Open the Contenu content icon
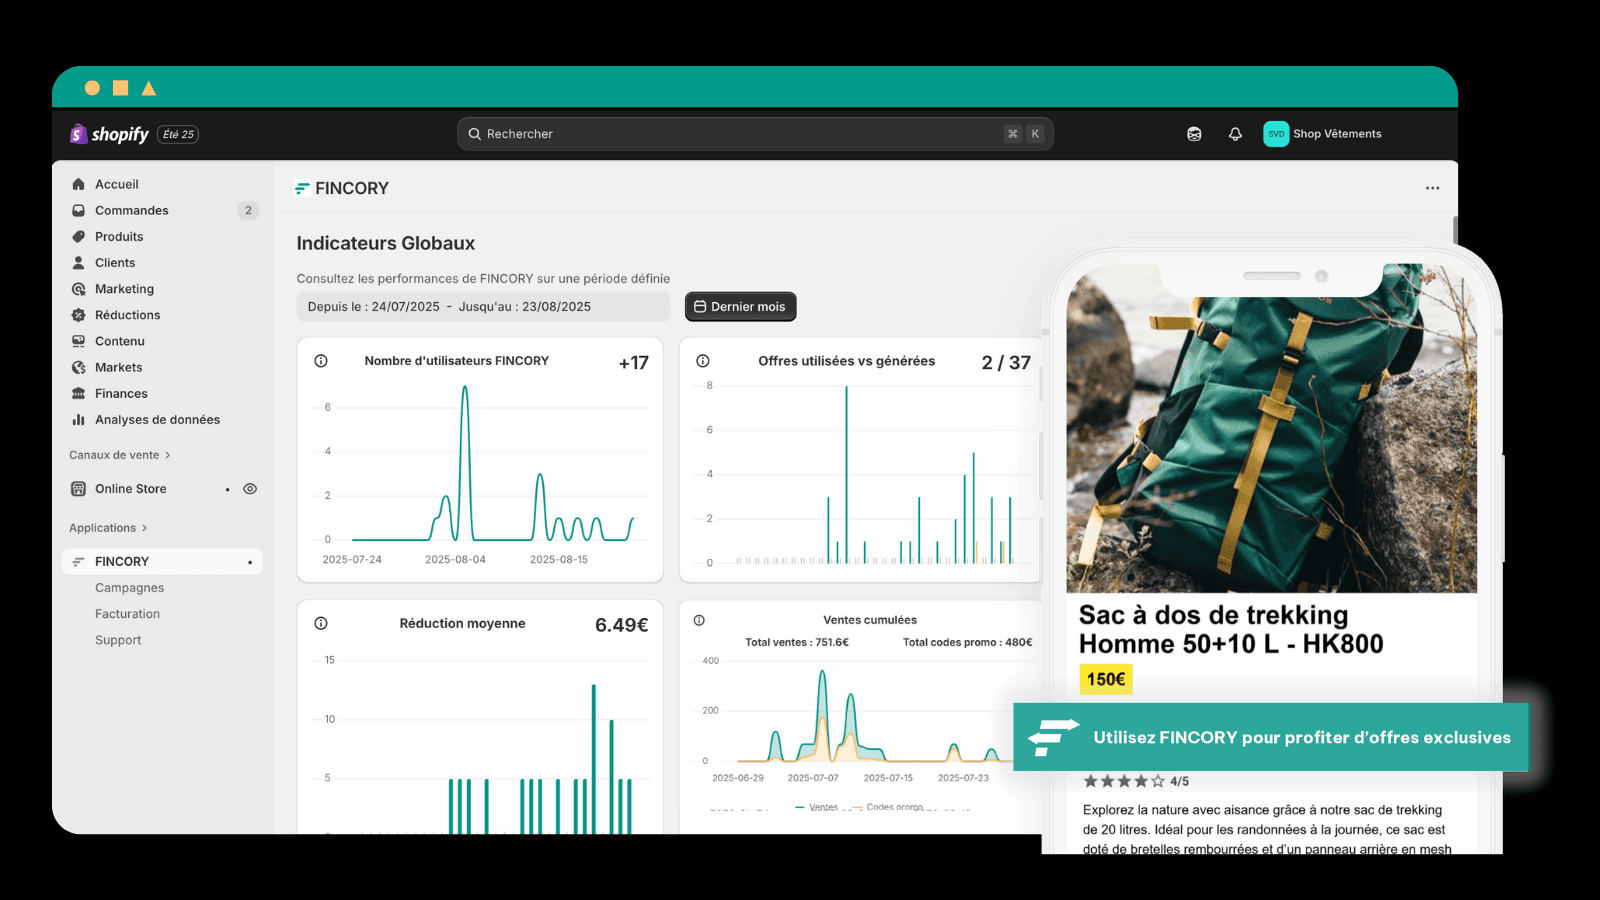Screen dimensions: 1600x900 coord(78,341)
